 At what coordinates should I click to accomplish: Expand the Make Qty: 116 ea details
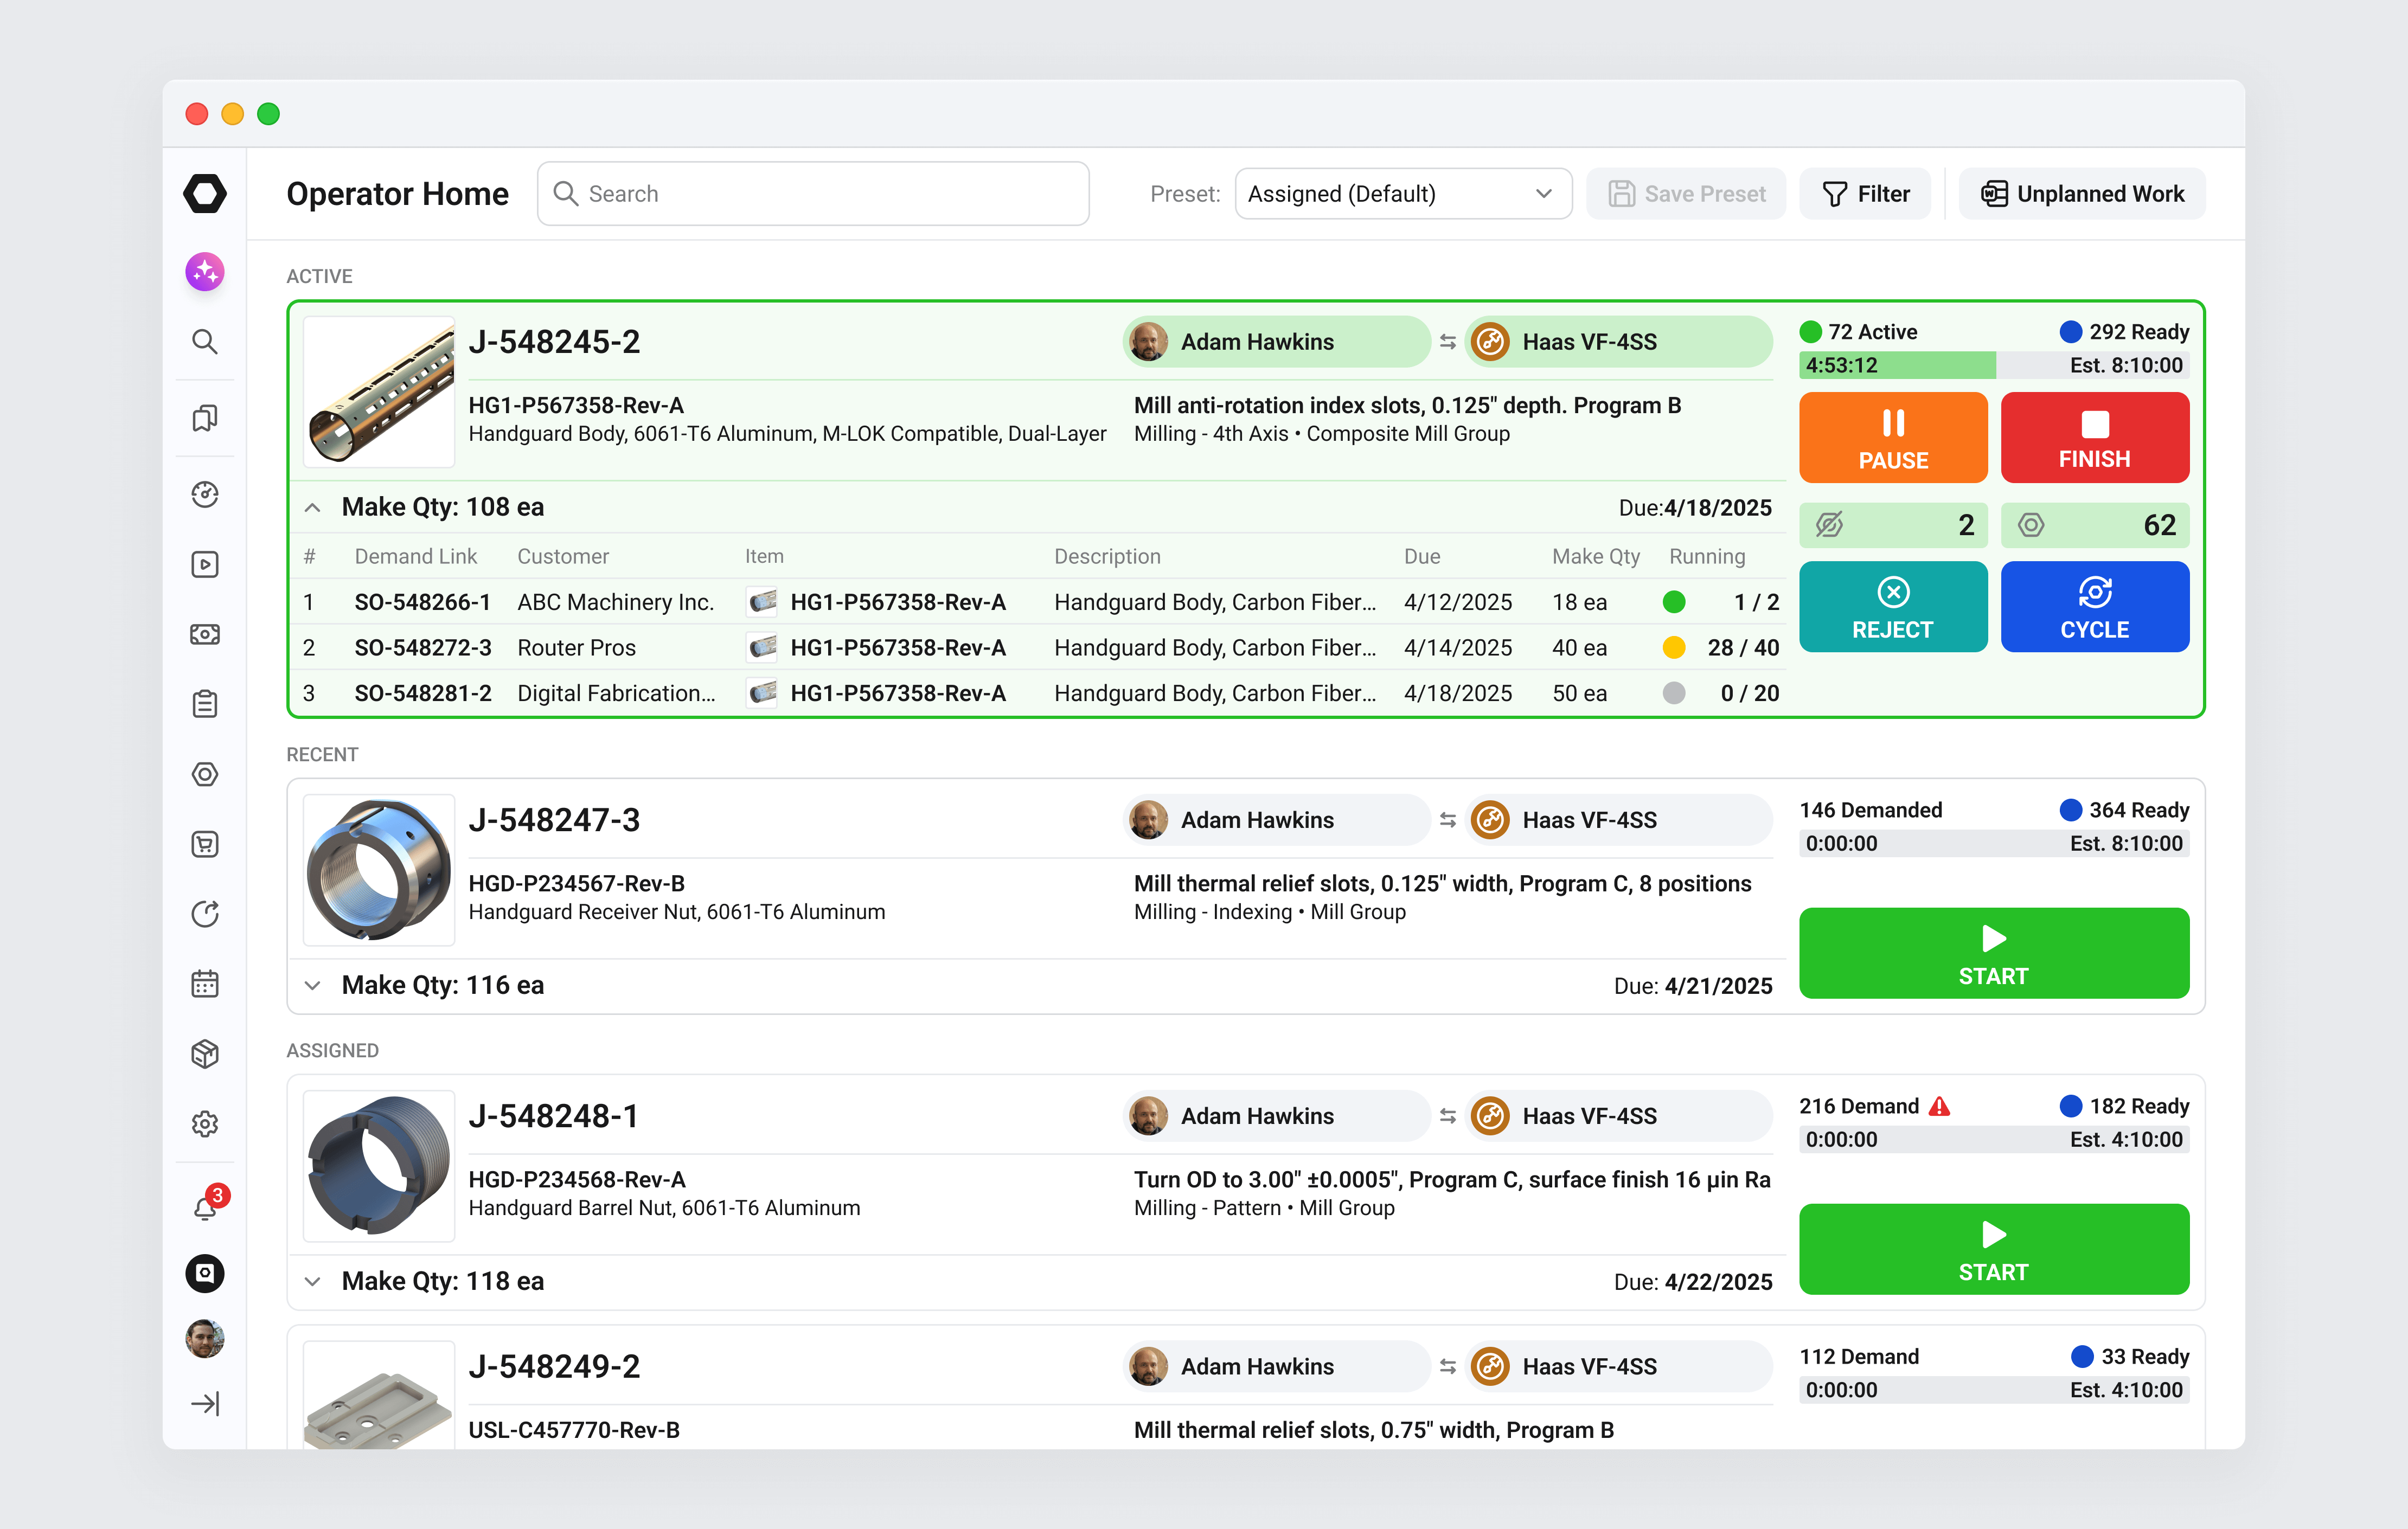click(313, 986)
